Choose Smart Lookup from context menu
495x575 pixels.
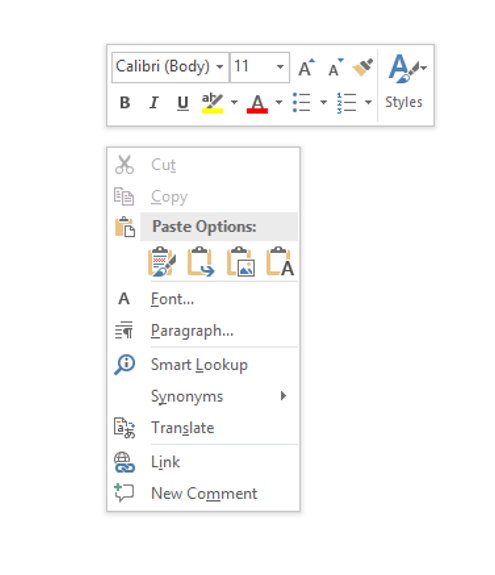coord(203,365)
